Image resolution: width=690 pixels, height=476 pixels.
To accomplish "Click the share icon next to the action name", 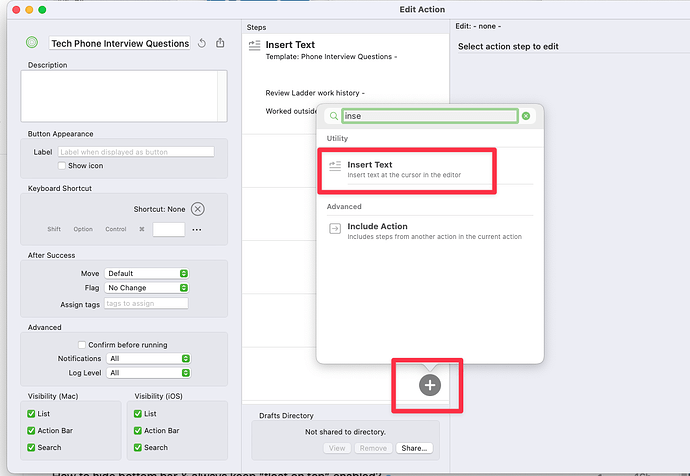I will pyautogui.click(x=220, y=43).
